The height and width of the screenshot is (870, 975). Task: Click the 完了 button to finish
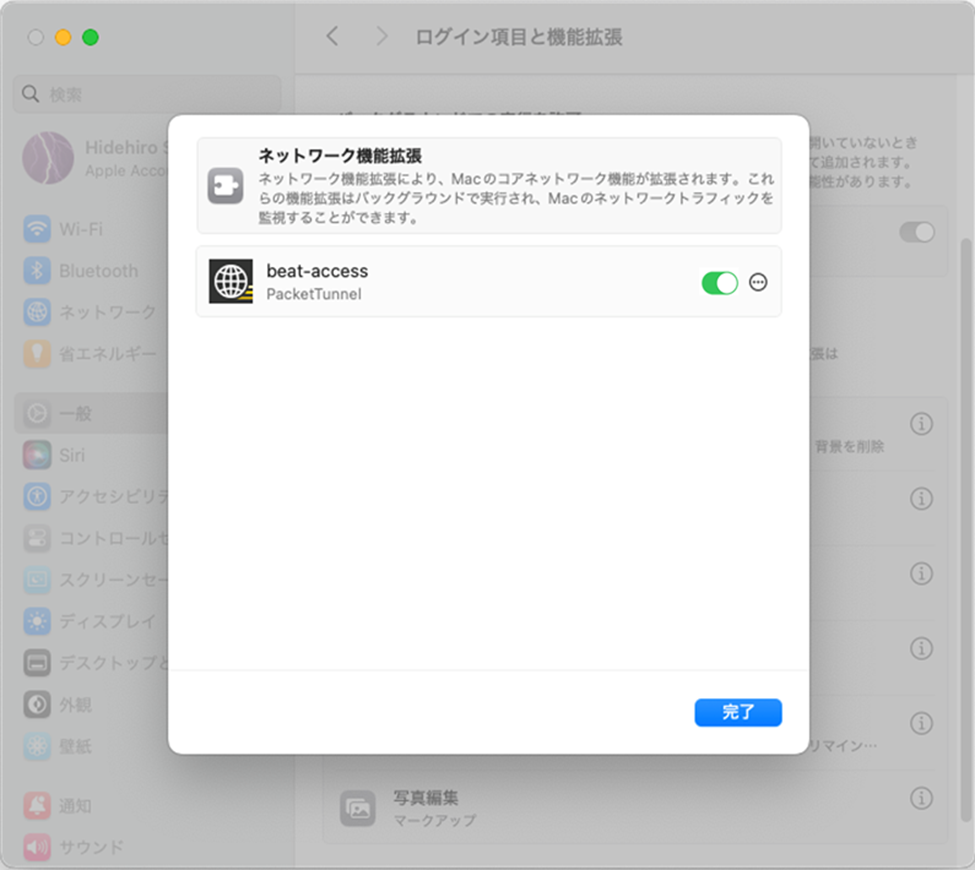pyautogui.click(x=738, y=712)
